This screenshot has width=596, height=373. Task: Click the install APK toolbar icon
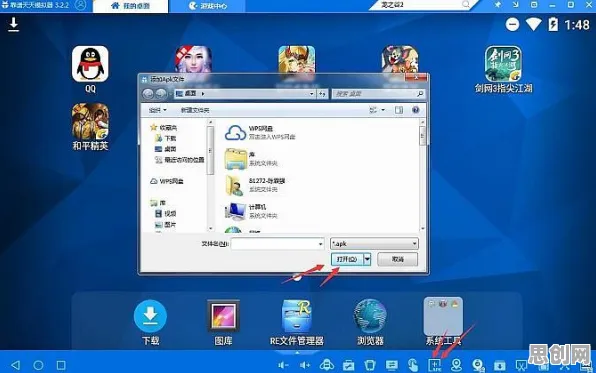434,365
